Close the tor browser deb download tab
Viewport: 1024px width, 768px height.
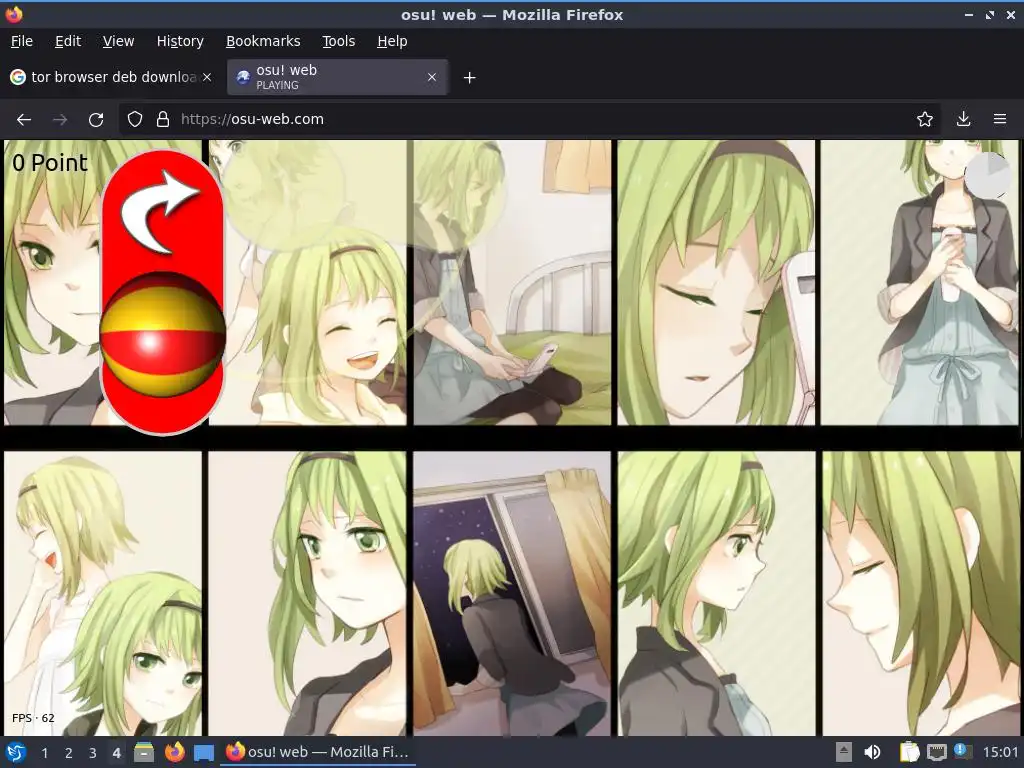(207, 77)
